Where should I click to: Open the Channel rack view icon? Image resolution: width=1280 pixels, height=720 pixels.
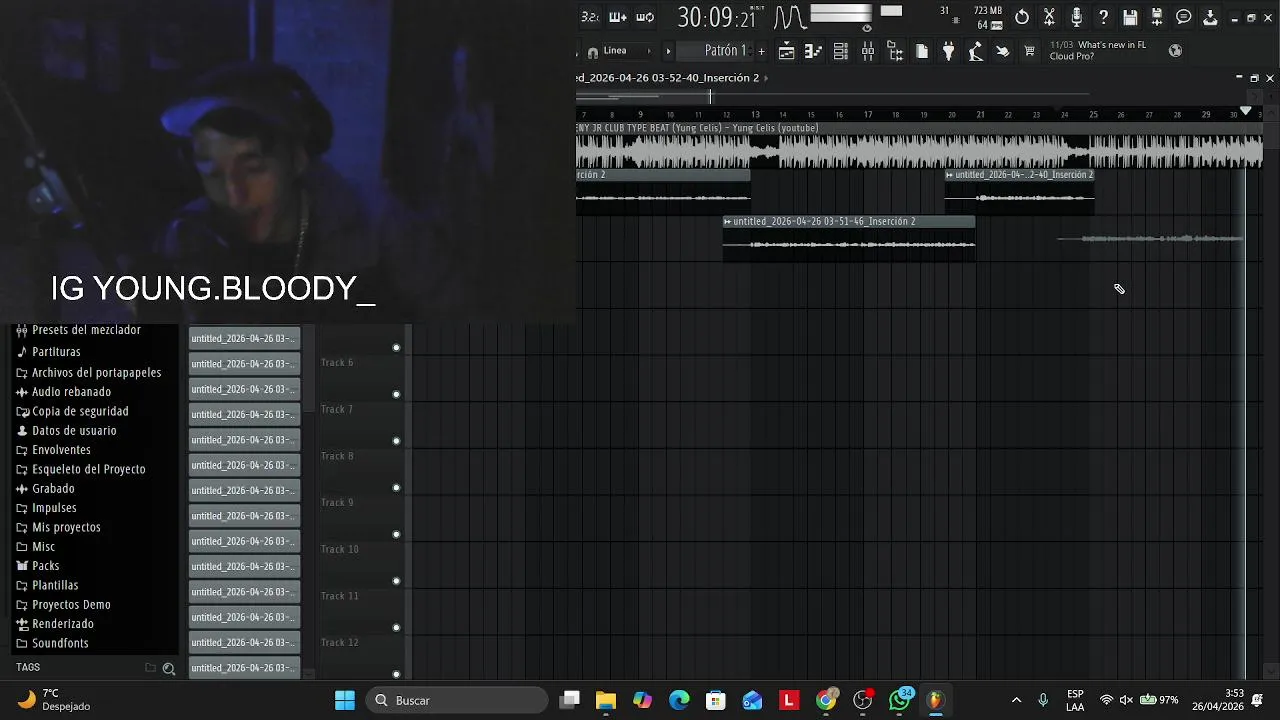840,51
